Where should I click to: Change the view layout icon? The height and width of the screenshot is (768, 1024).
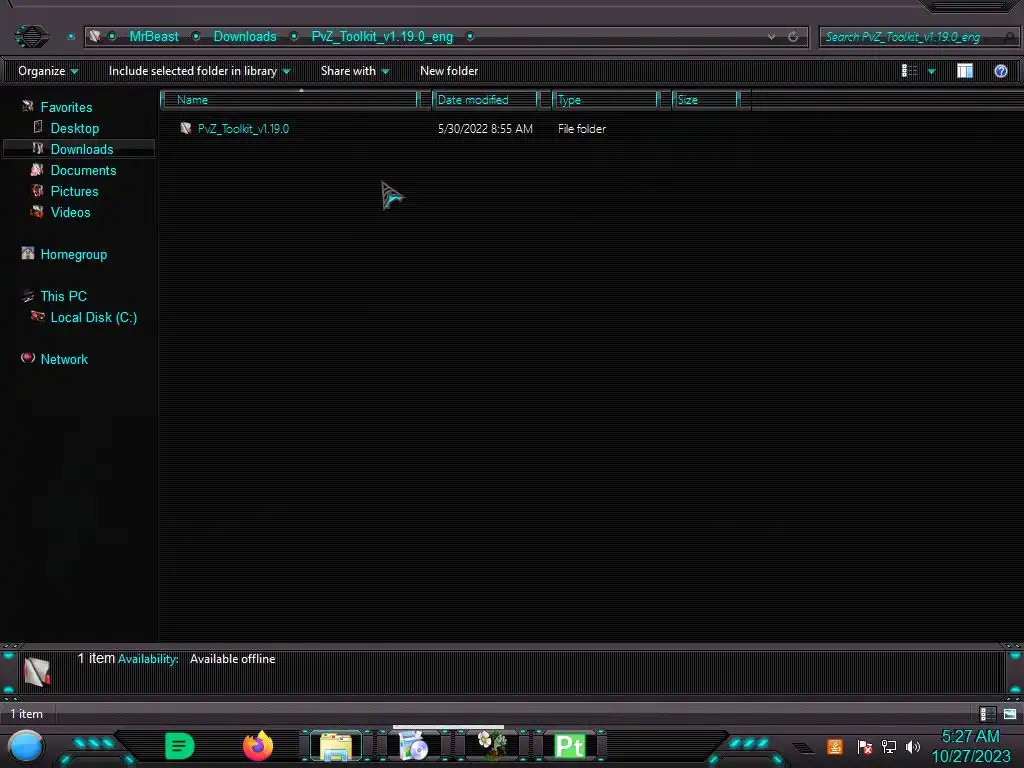[909, 71]
